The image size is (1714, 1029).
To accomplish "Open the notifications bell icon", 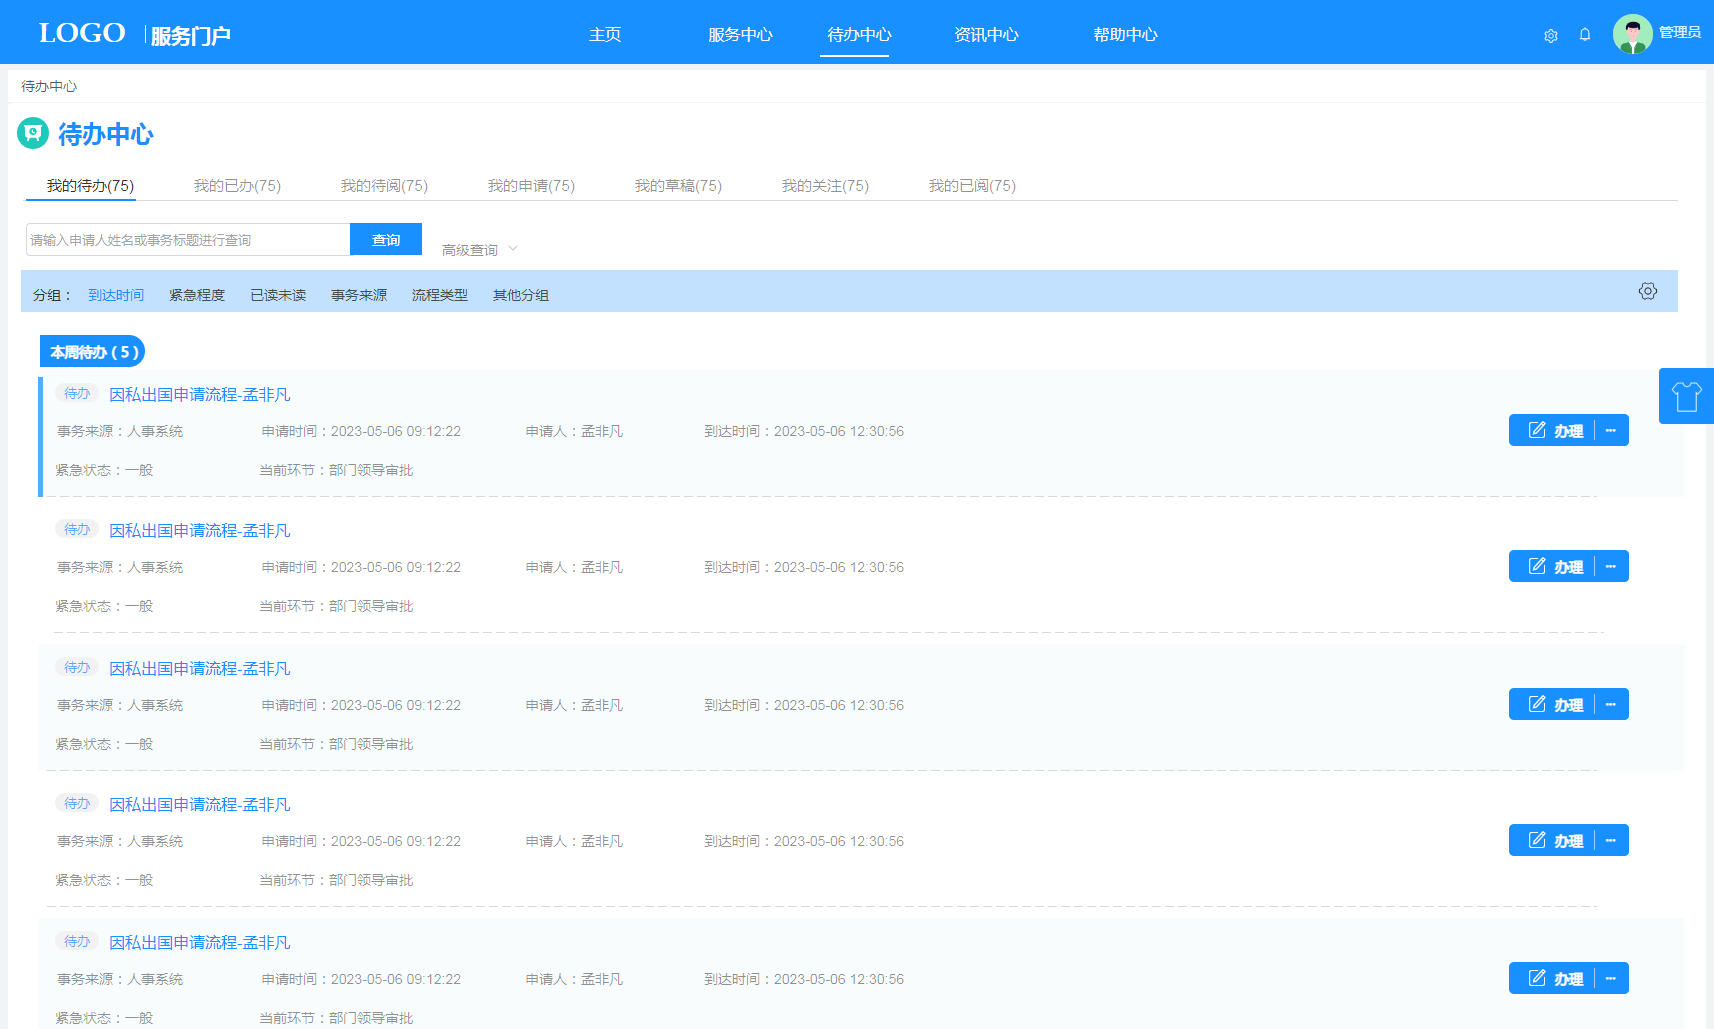I will [x=1585, y=35].
